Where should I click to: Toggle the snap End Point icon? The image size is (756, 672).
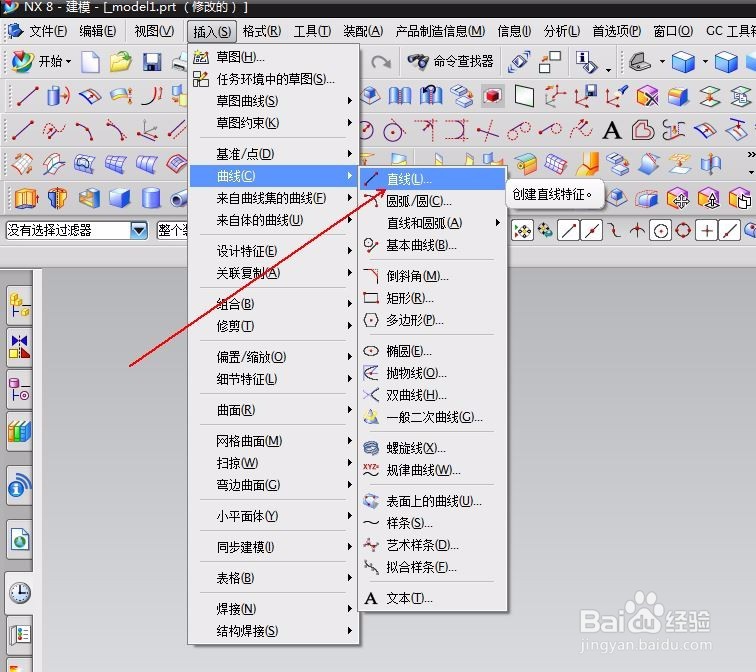(568, 231)
